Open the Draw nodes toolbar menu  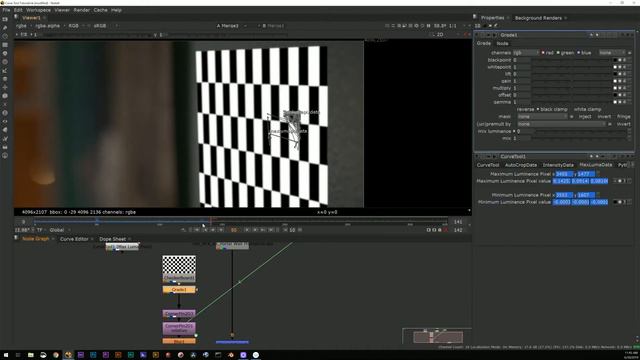(5, 28)
